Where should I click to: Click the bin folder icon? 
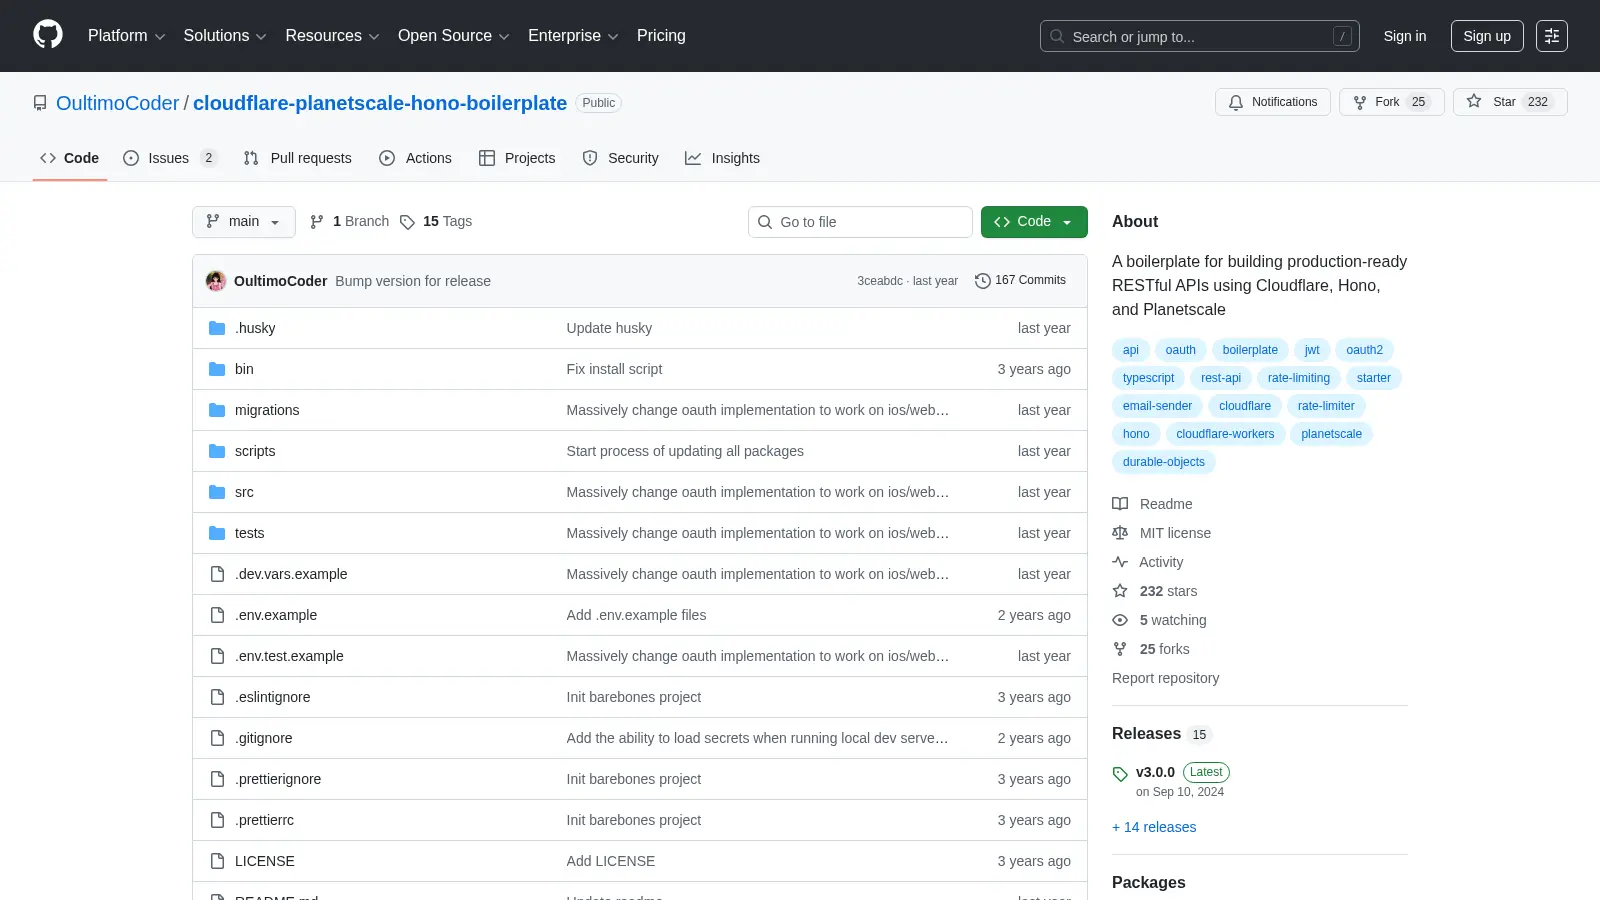[x=217, y=369]
